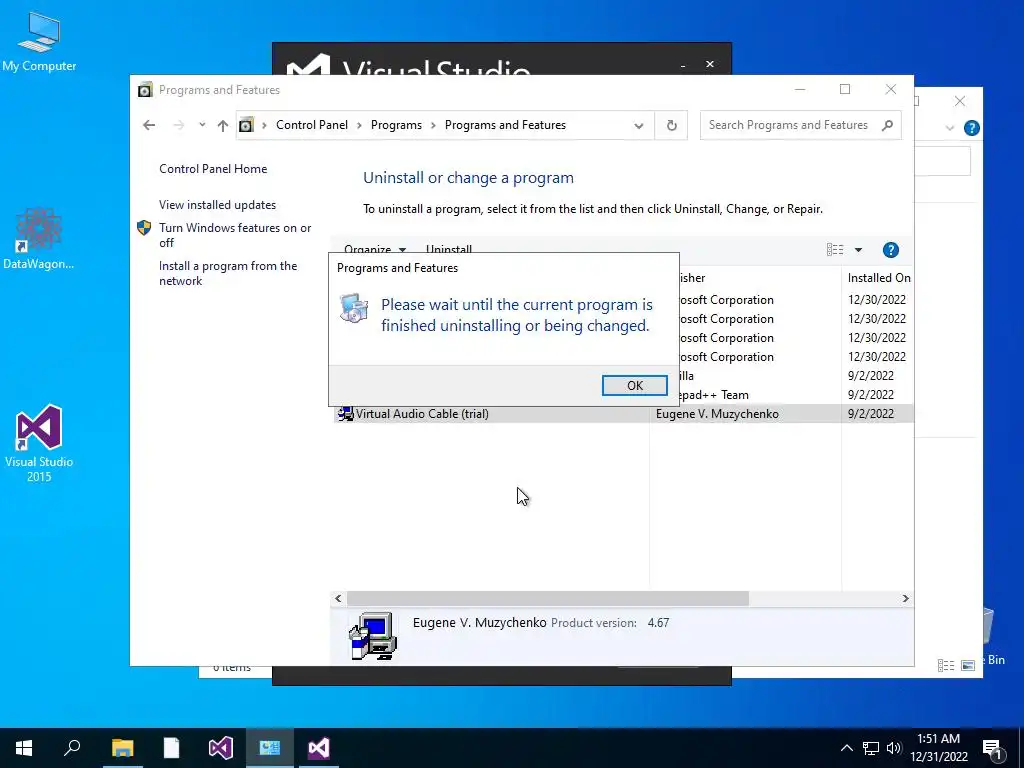This screenshot has height=768, width=1024.
Task: Click the Virtual Audio Cable details pane icon
Action: (x=372, y=635)
